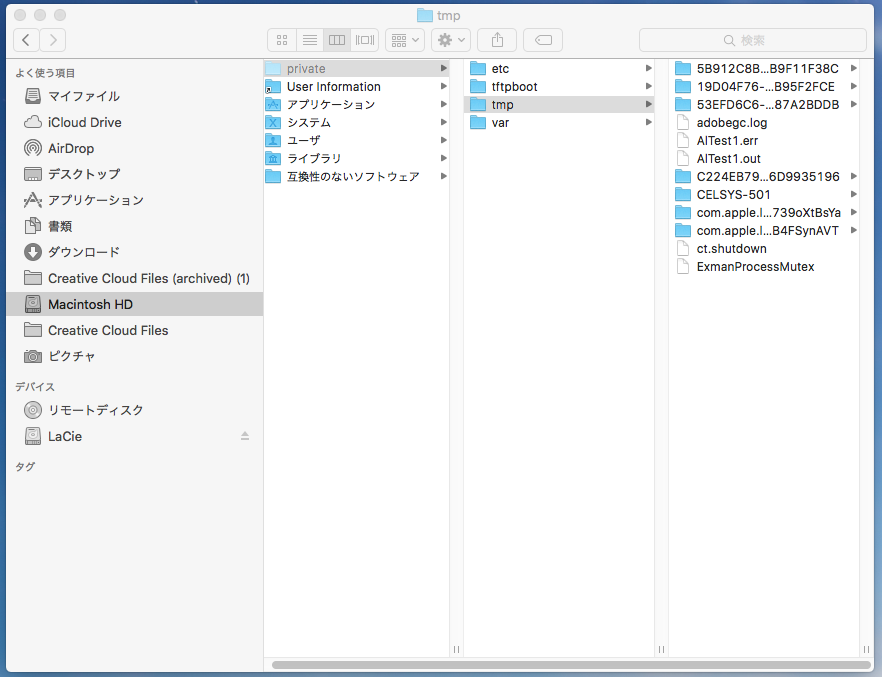Click the search field
This screenshot has height=677, width=882.
tap(752, 40)
